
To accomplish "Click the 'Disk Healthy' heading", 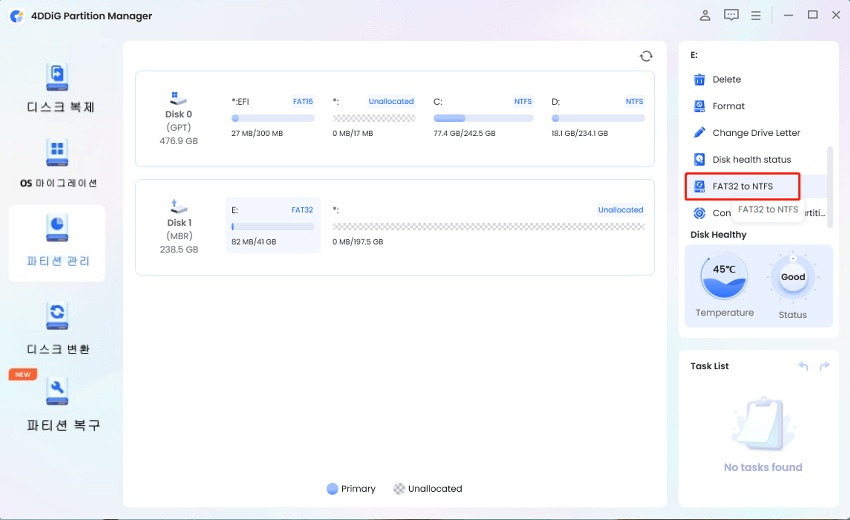I will [x=718, y=235].
